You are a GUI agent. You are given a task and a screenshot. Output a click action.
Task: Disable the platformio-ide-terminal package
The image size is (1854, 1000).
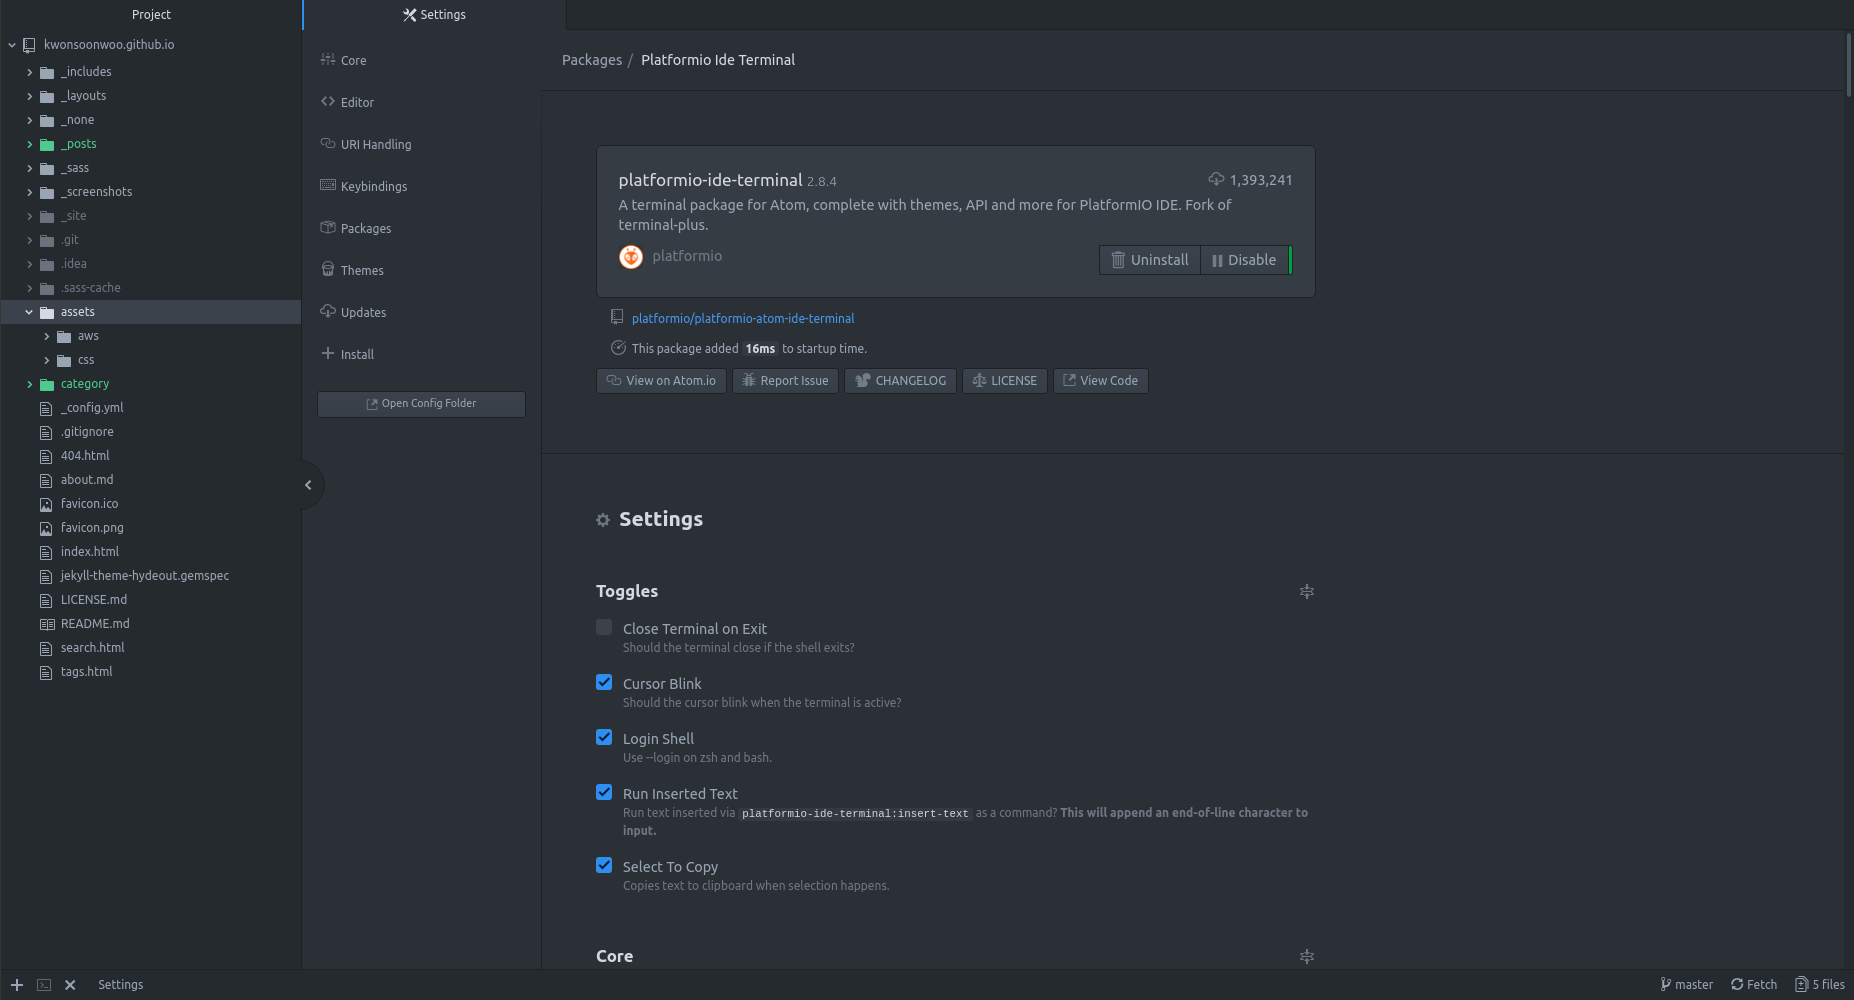[x=1244, y=260]
